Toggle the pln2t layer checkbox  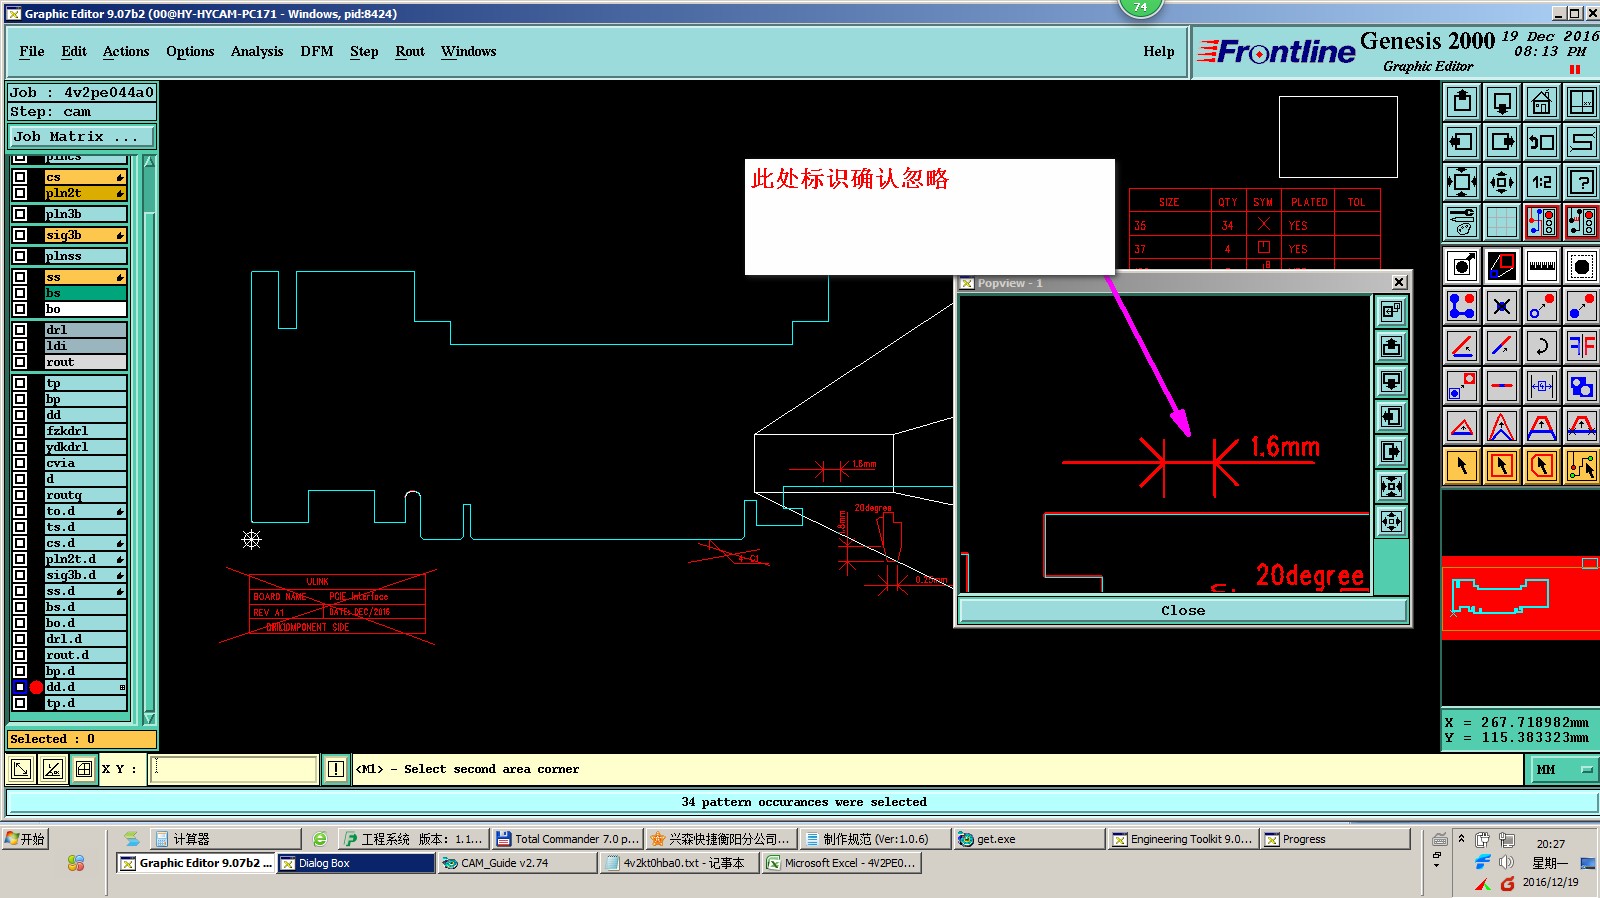point(20,193)
